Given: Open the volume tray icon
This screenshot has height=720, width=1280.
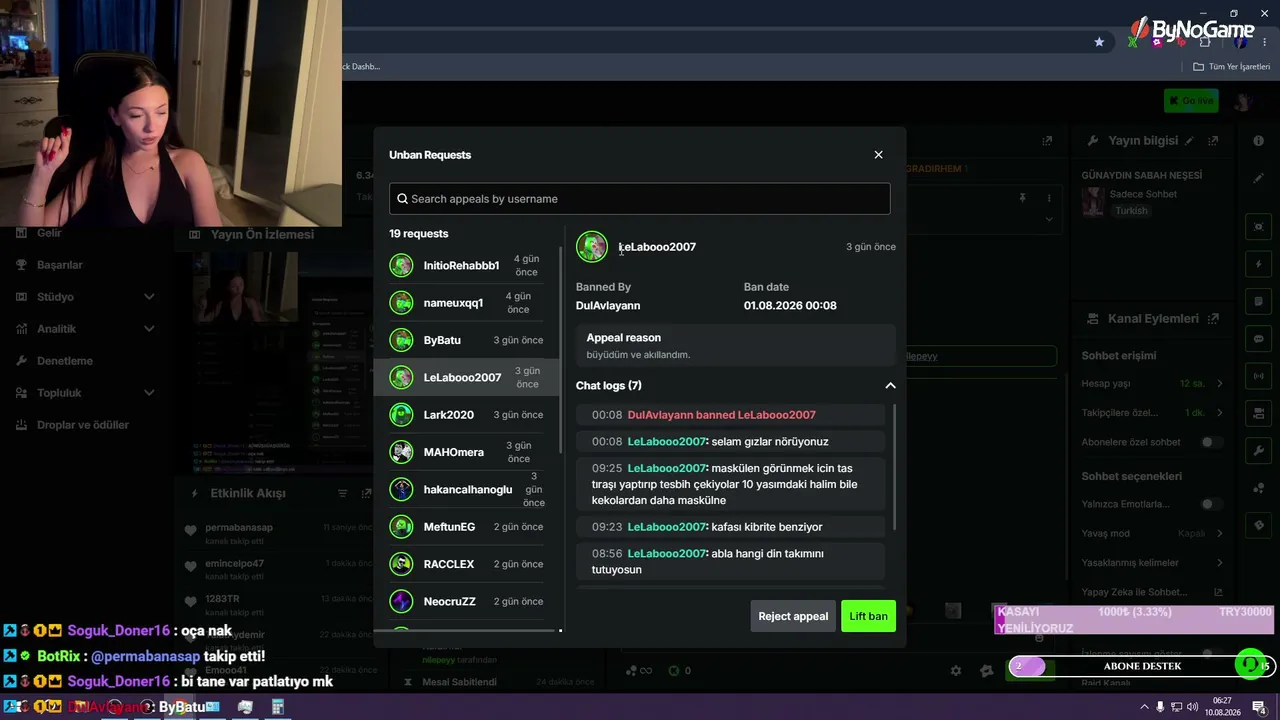Looking at the screenshot, I should click(1192, 707).
